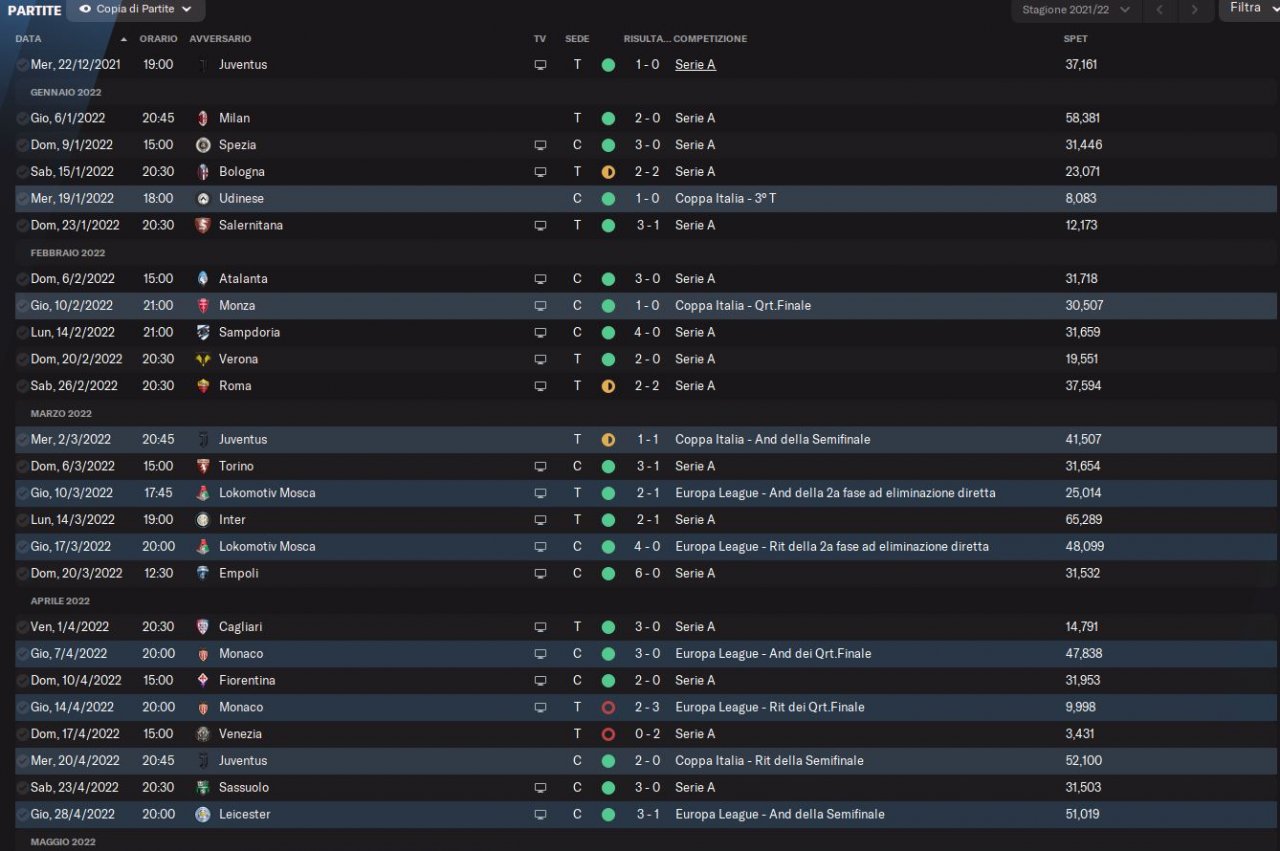
Task: Click the red loss indicator for the Venezia match
Action: pyautogui.click(x=608, y=734)
